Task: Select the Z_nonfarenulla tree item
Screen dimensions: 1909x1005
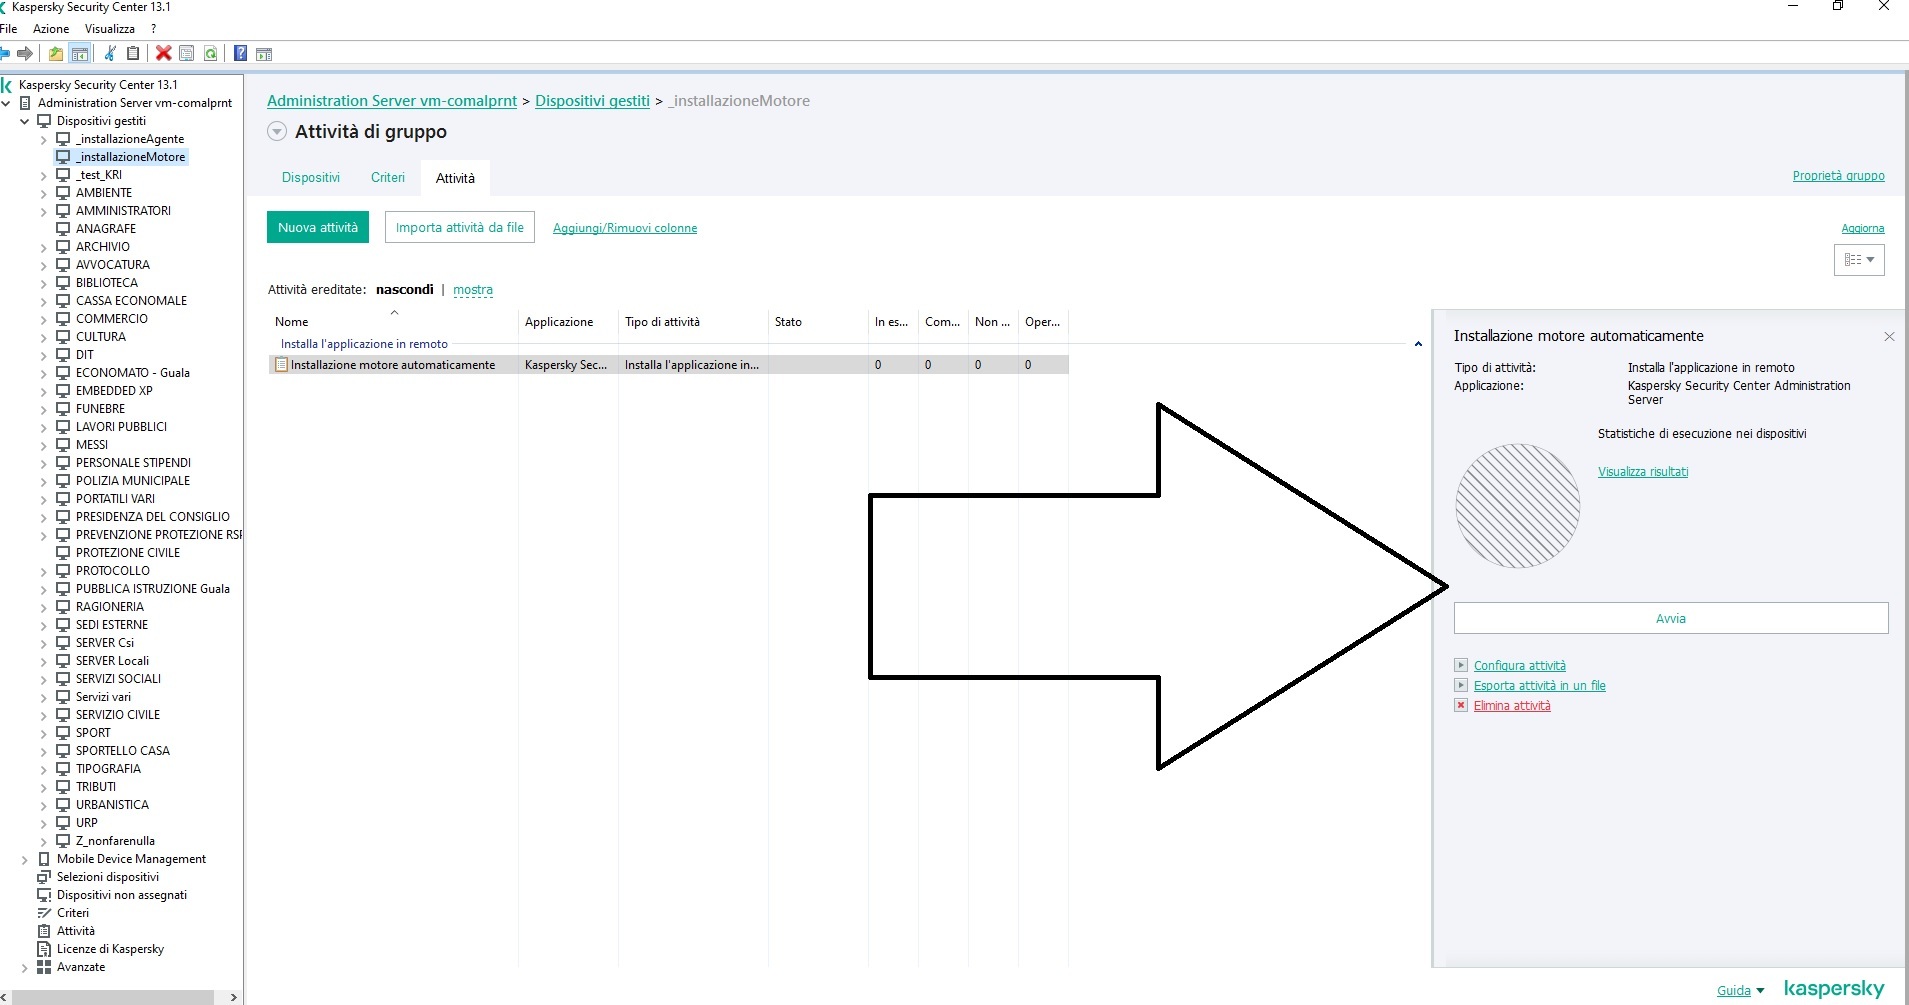Action: 115,841
